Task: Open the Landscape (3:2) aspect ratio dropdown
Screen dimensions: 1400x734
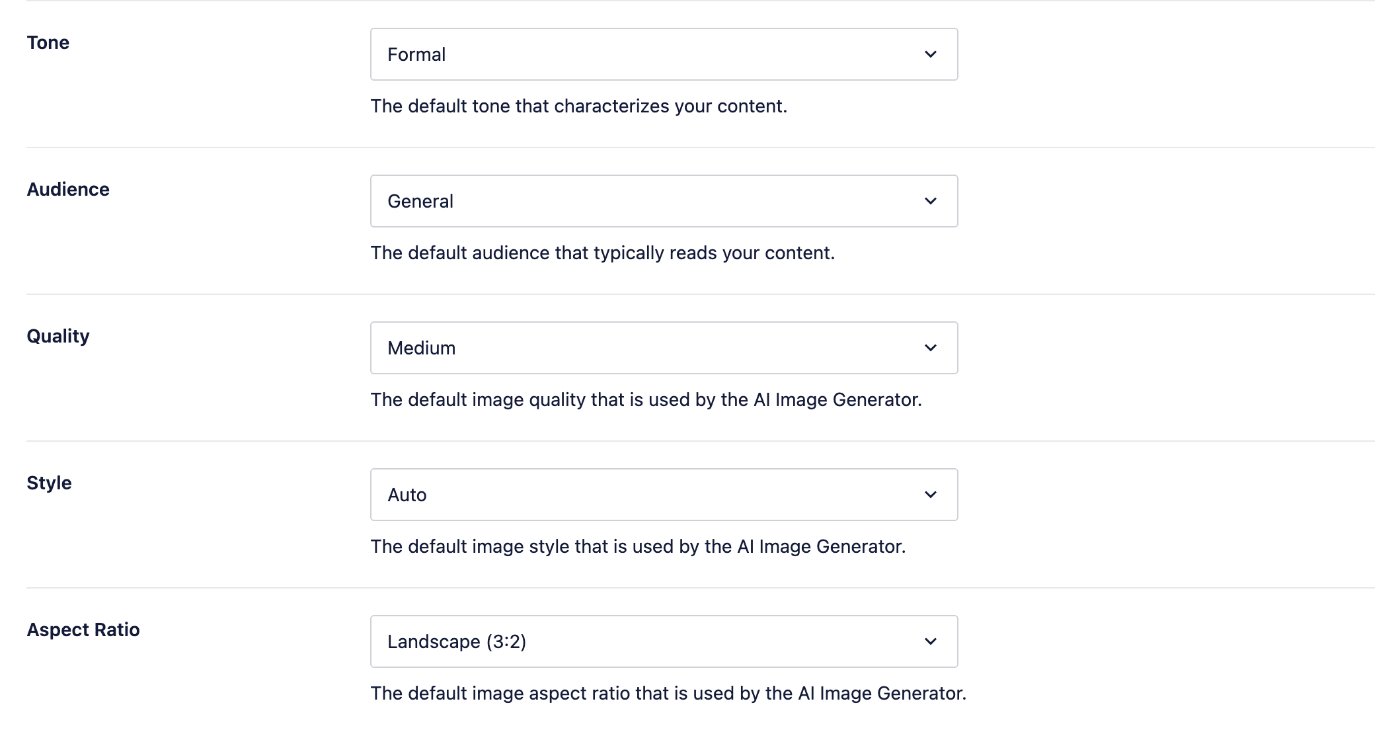Action: (663, 641)
